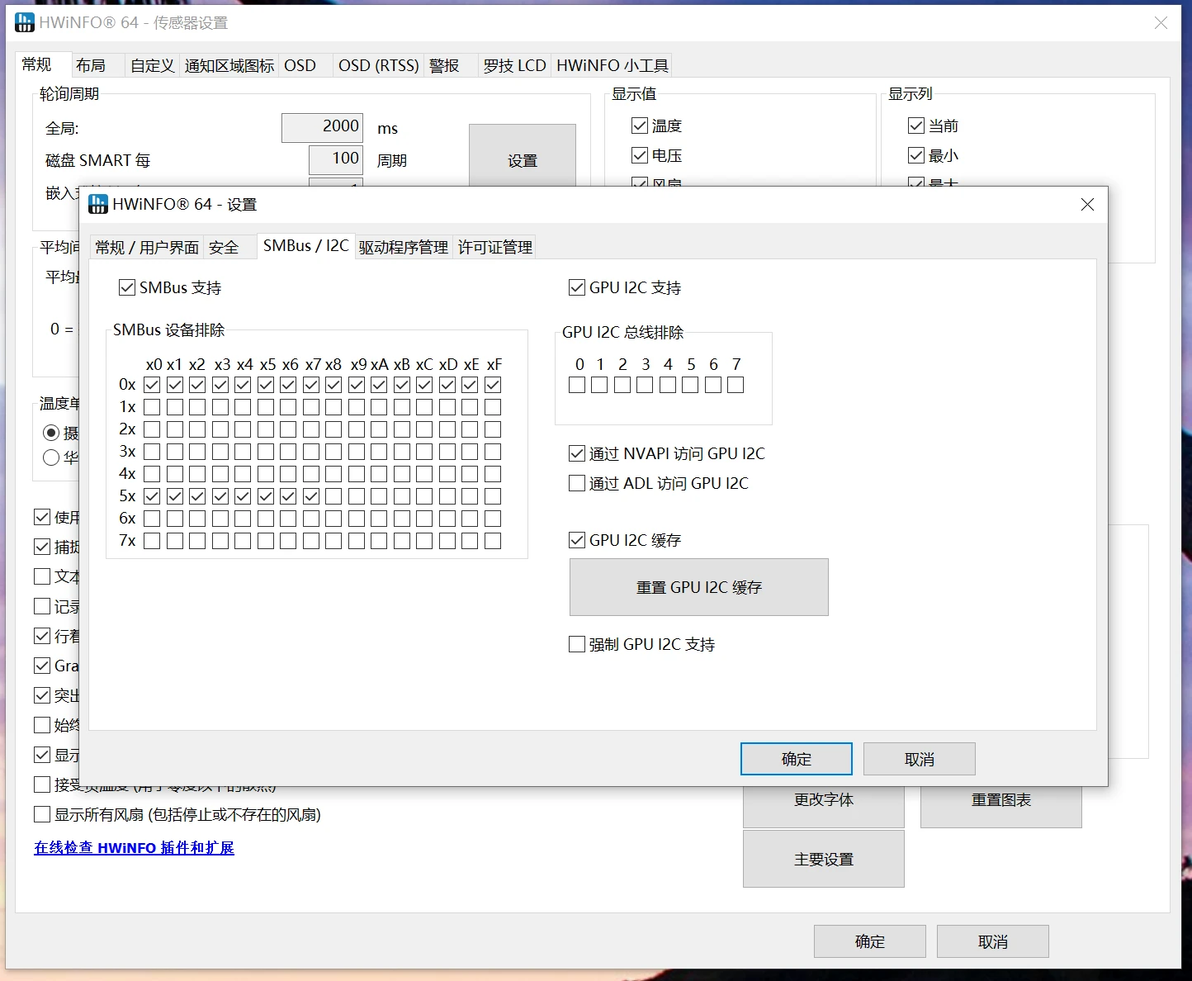Click the 全局 polling period input field

[322, 127]
